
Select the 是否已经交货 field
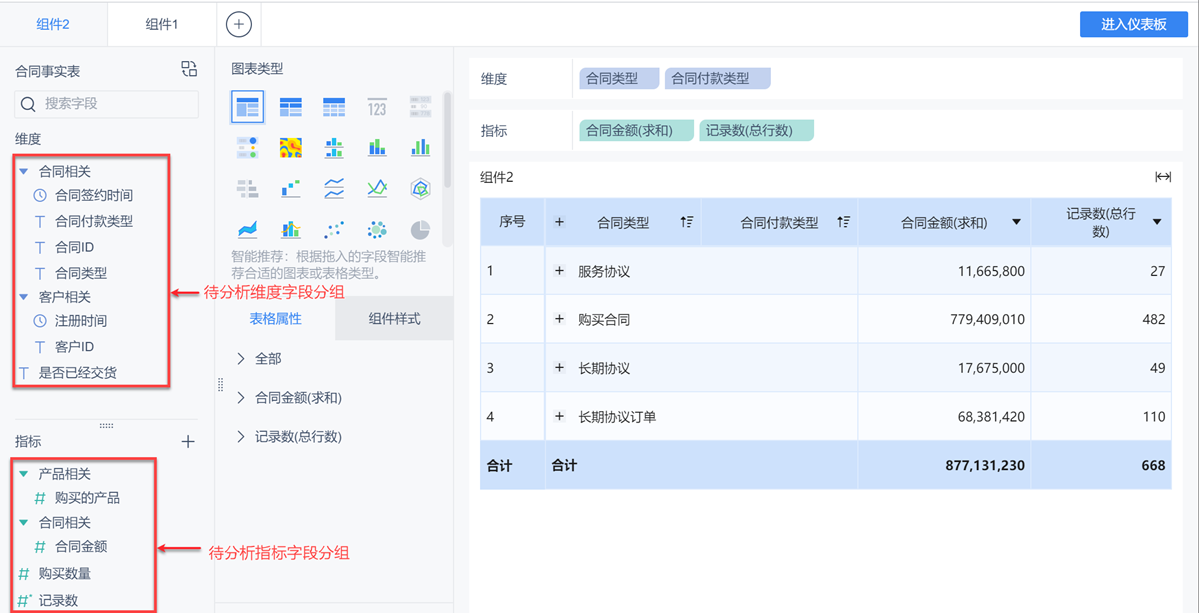point(78,373)
